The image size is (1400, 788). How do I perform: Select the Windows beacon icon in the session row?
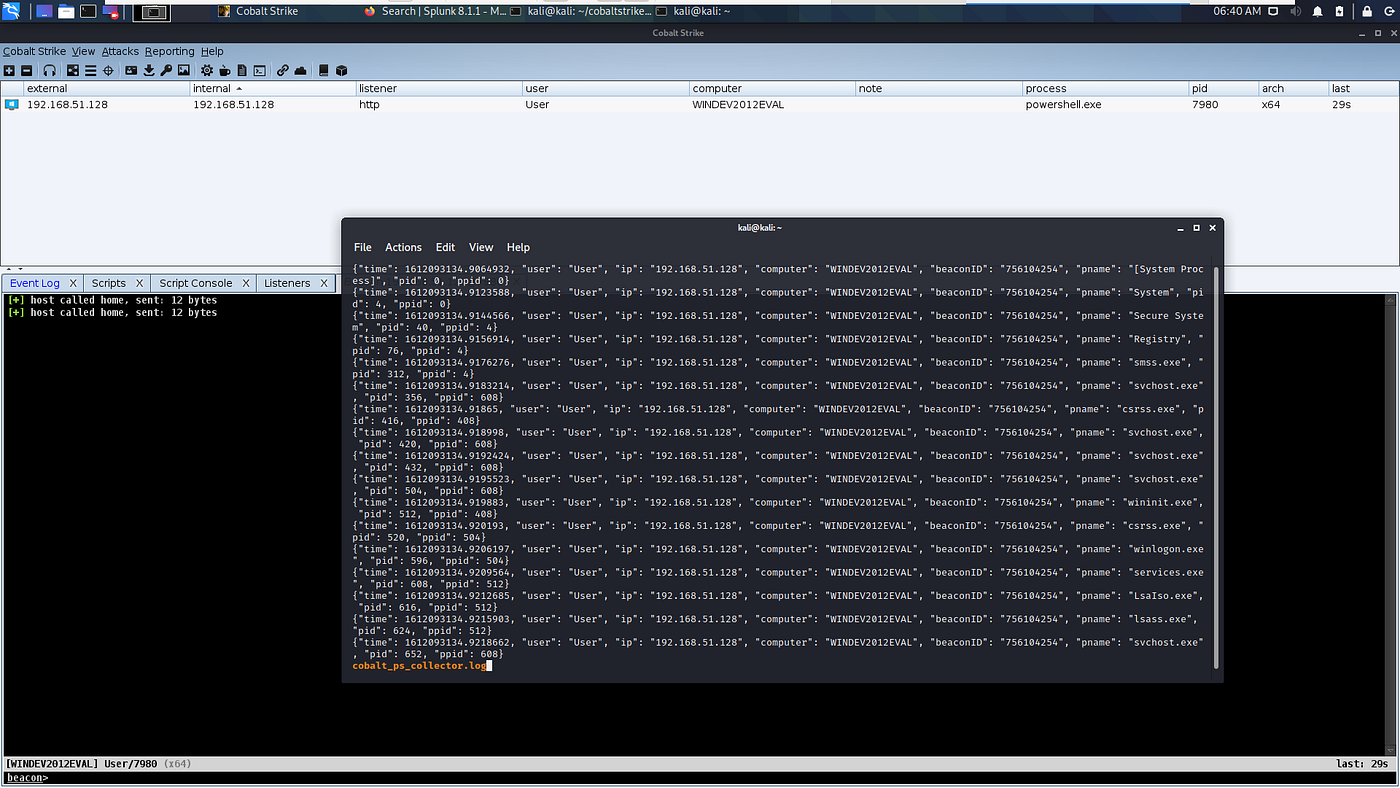point(12,104)
